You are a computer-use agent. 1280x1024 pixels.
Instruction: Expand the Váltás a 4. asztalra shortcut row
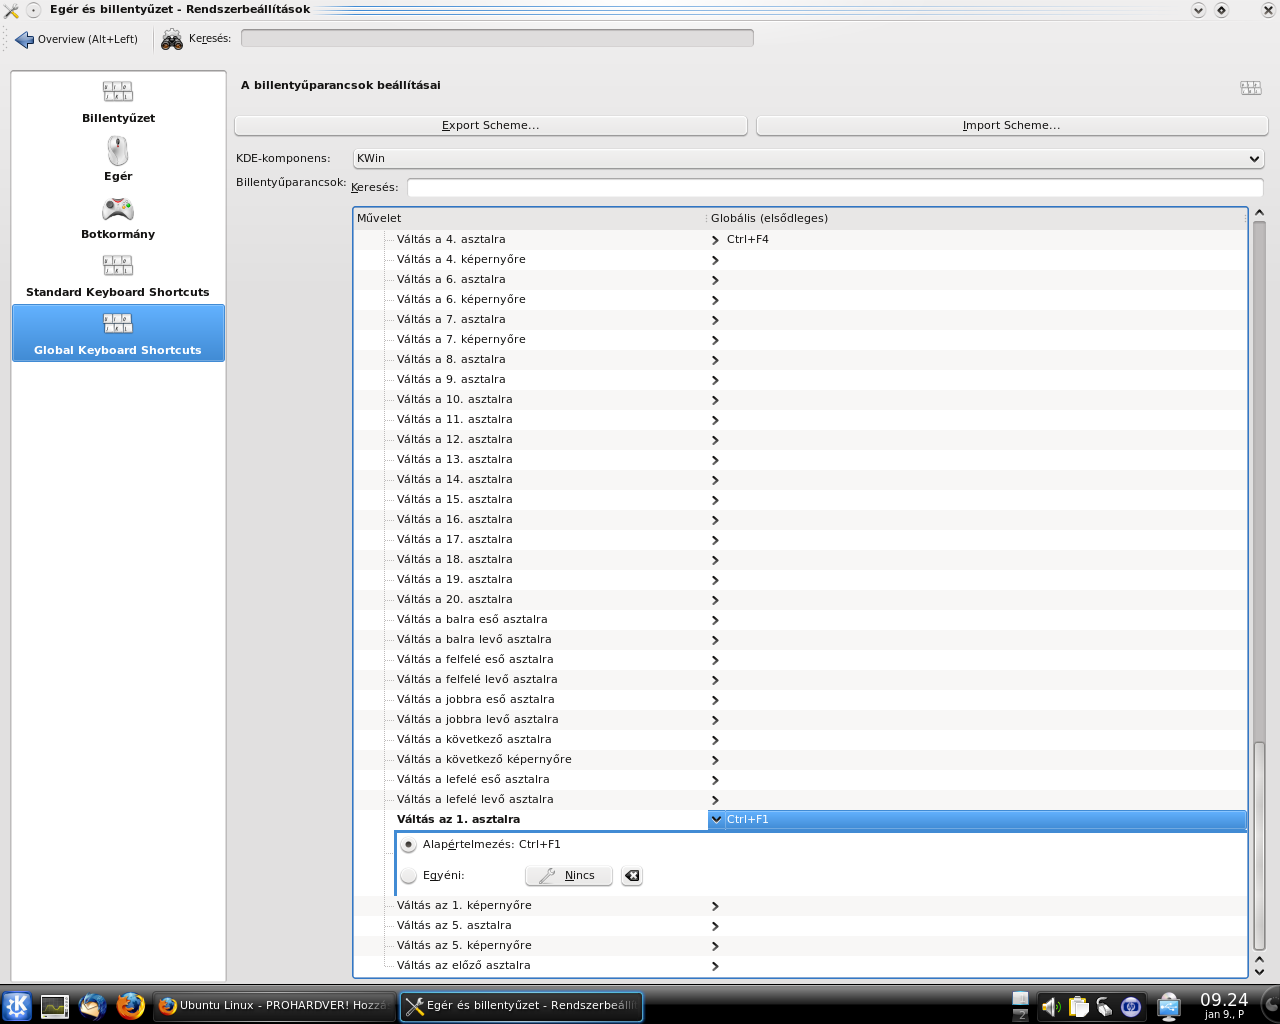click(x=715, y=240)
